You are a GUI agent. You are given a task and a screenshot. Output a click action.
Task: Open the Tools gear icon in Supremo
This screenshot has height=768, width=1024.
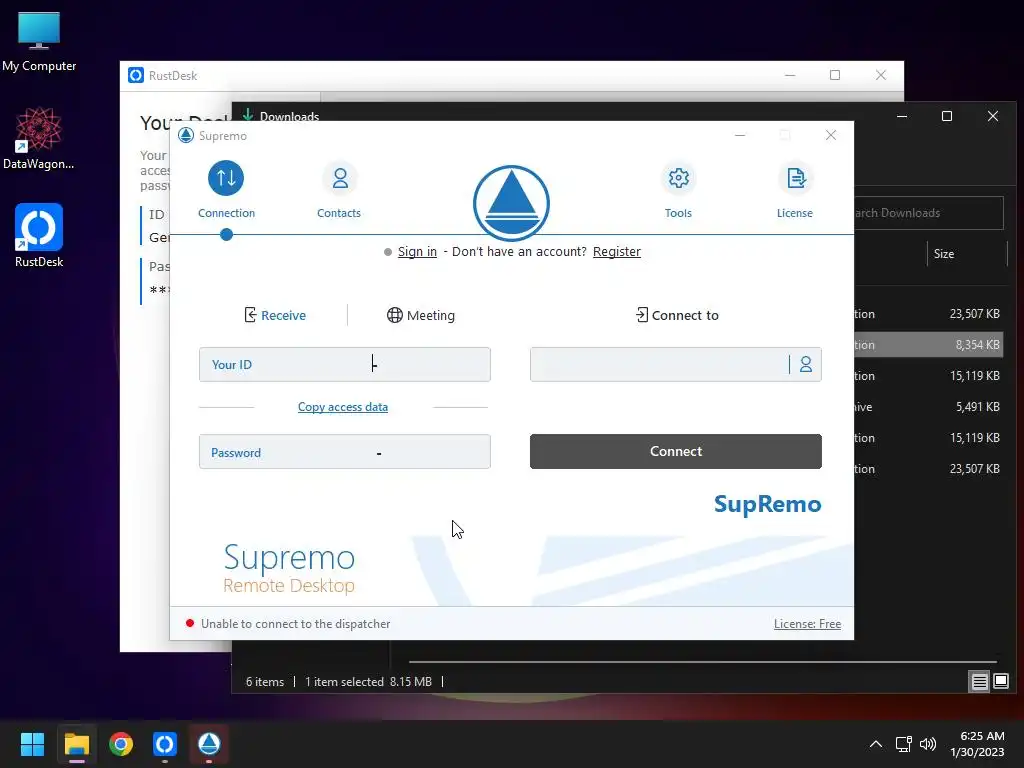(679, 178)
